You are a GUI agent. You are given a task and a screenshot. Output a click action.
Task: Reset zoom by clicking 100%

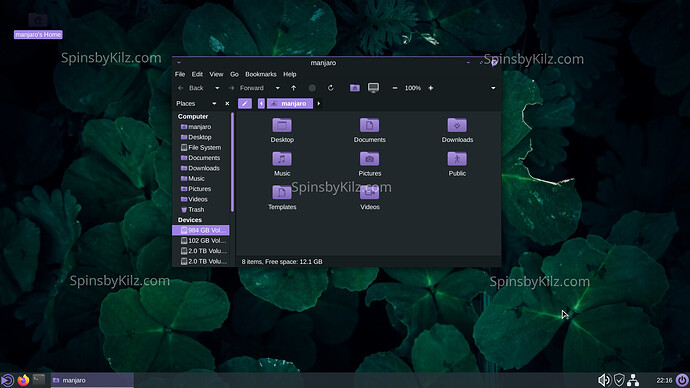click(x=413, y=88)
